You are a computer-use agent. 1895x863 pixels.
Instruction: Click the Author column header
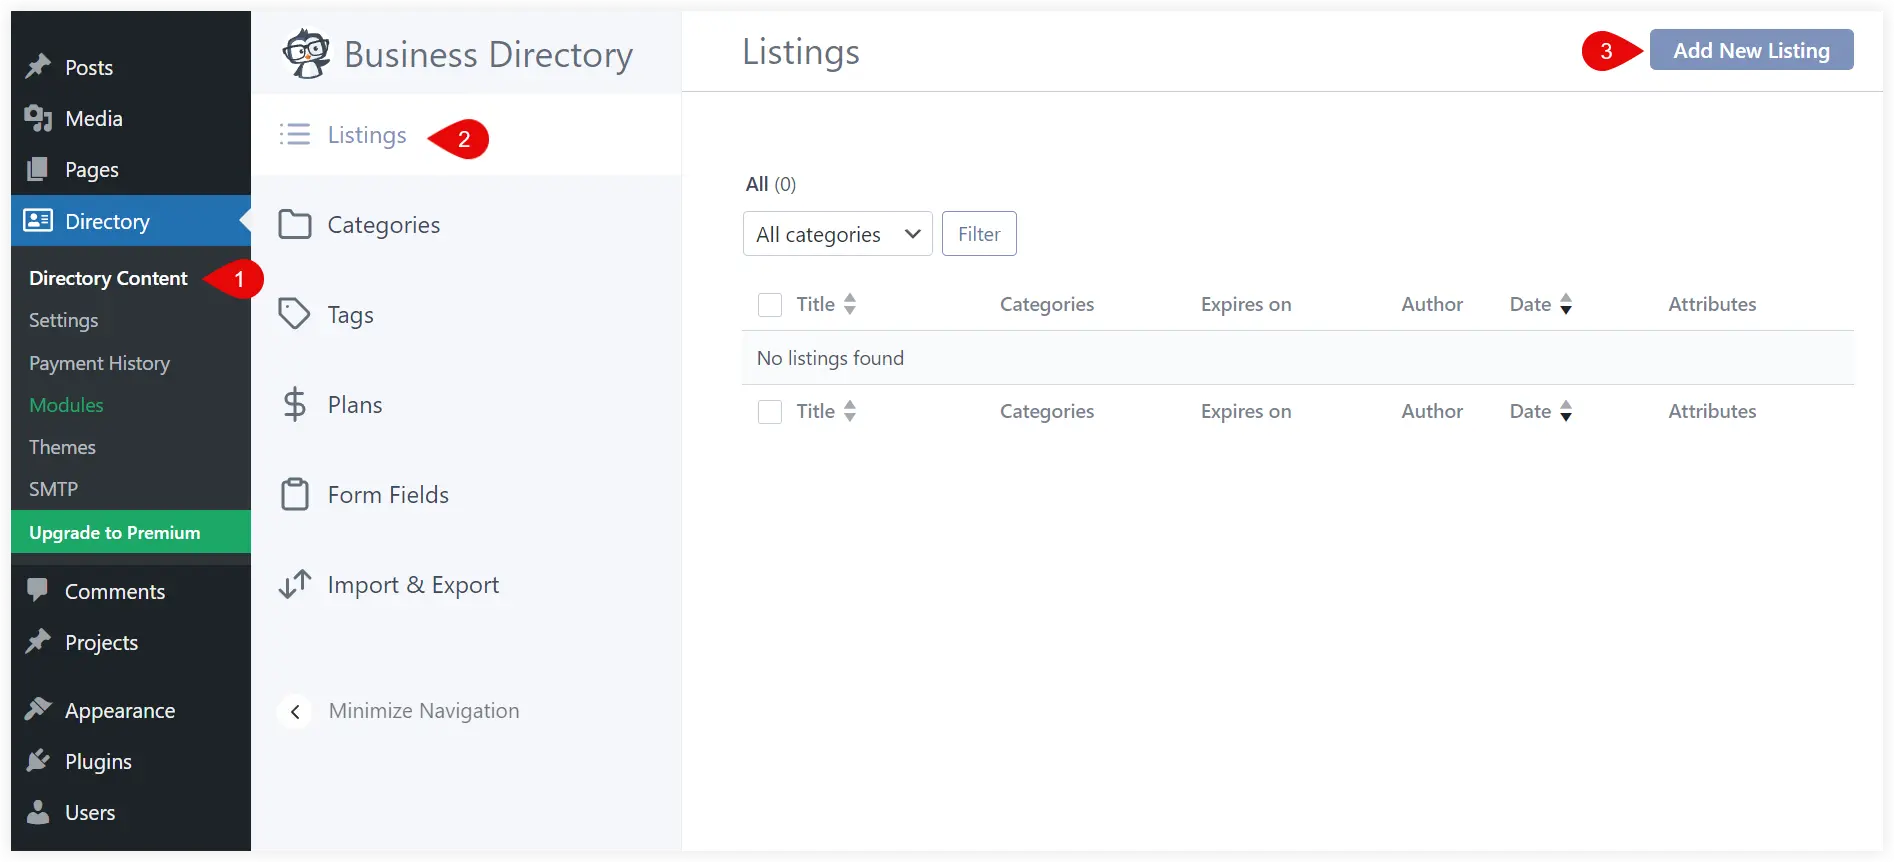[1432, 304]
